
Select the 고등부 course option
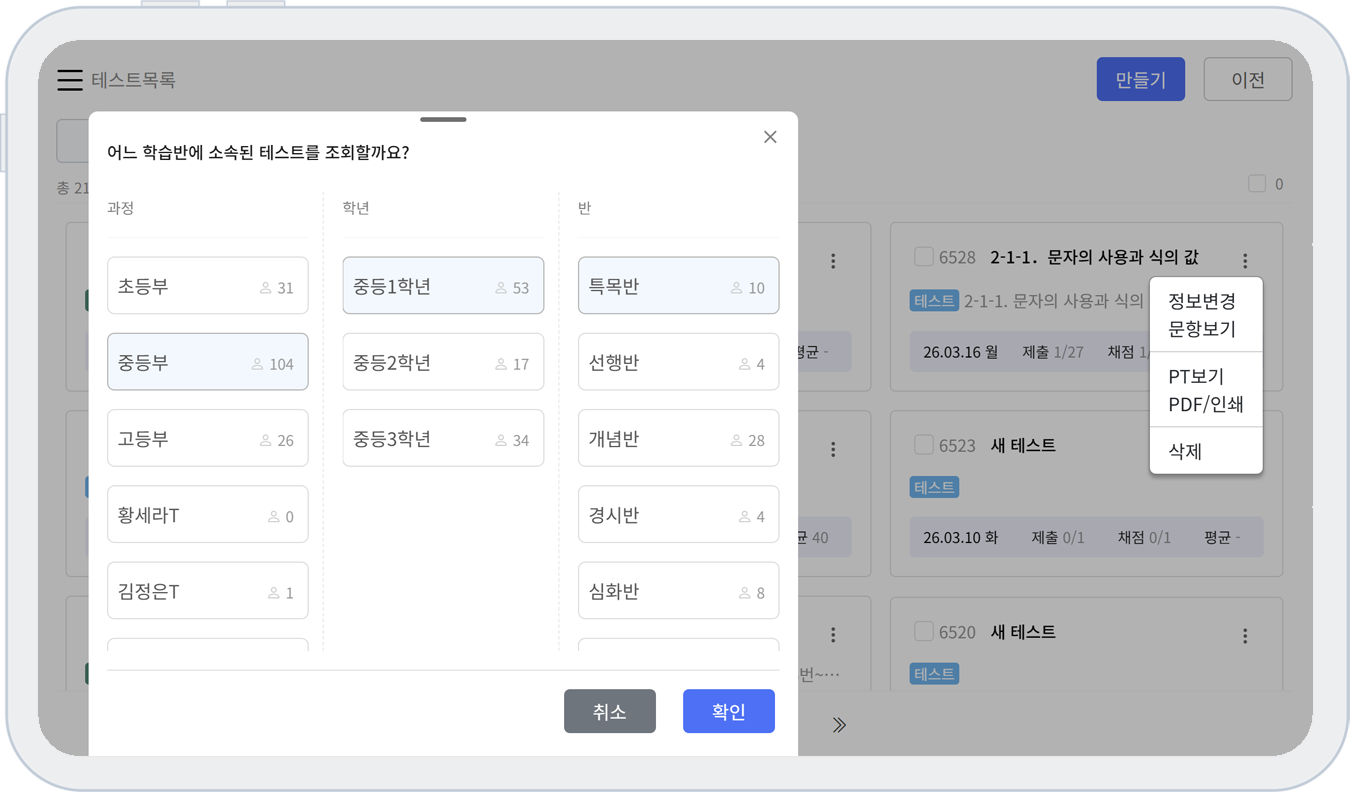[207, 439]
